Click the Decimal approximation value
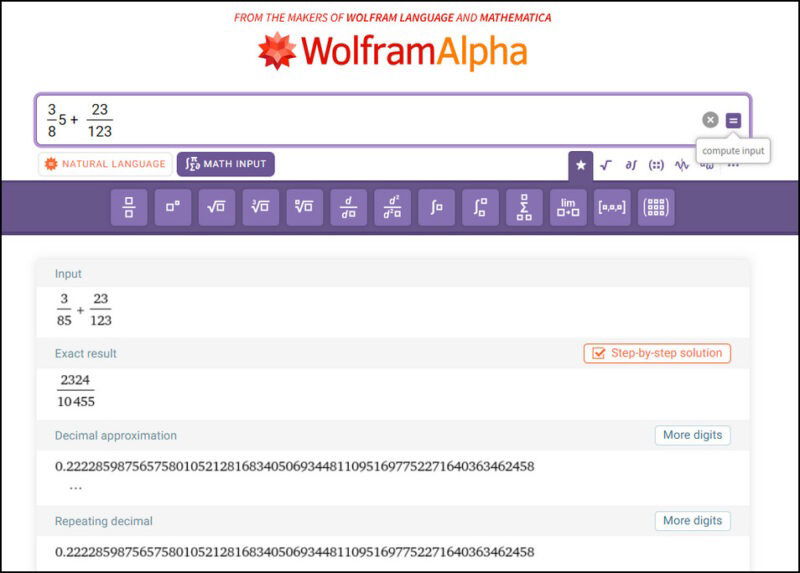The height and width of the screenshot is (573, 800). (294, 466)
